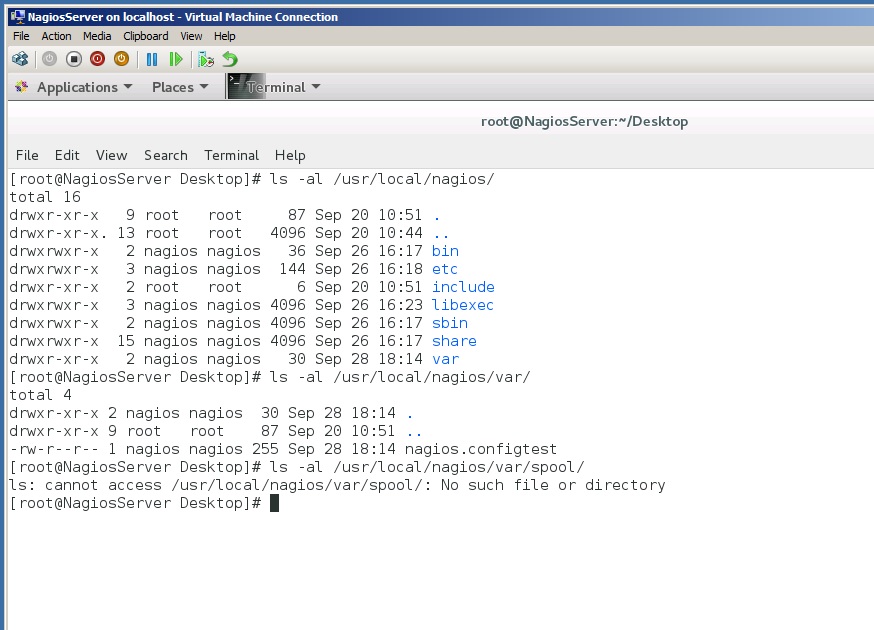Image resolution: width=874 pixels, height=630 pixels.
Task: Open the Clipboard menu
Action: click(145, 36)
